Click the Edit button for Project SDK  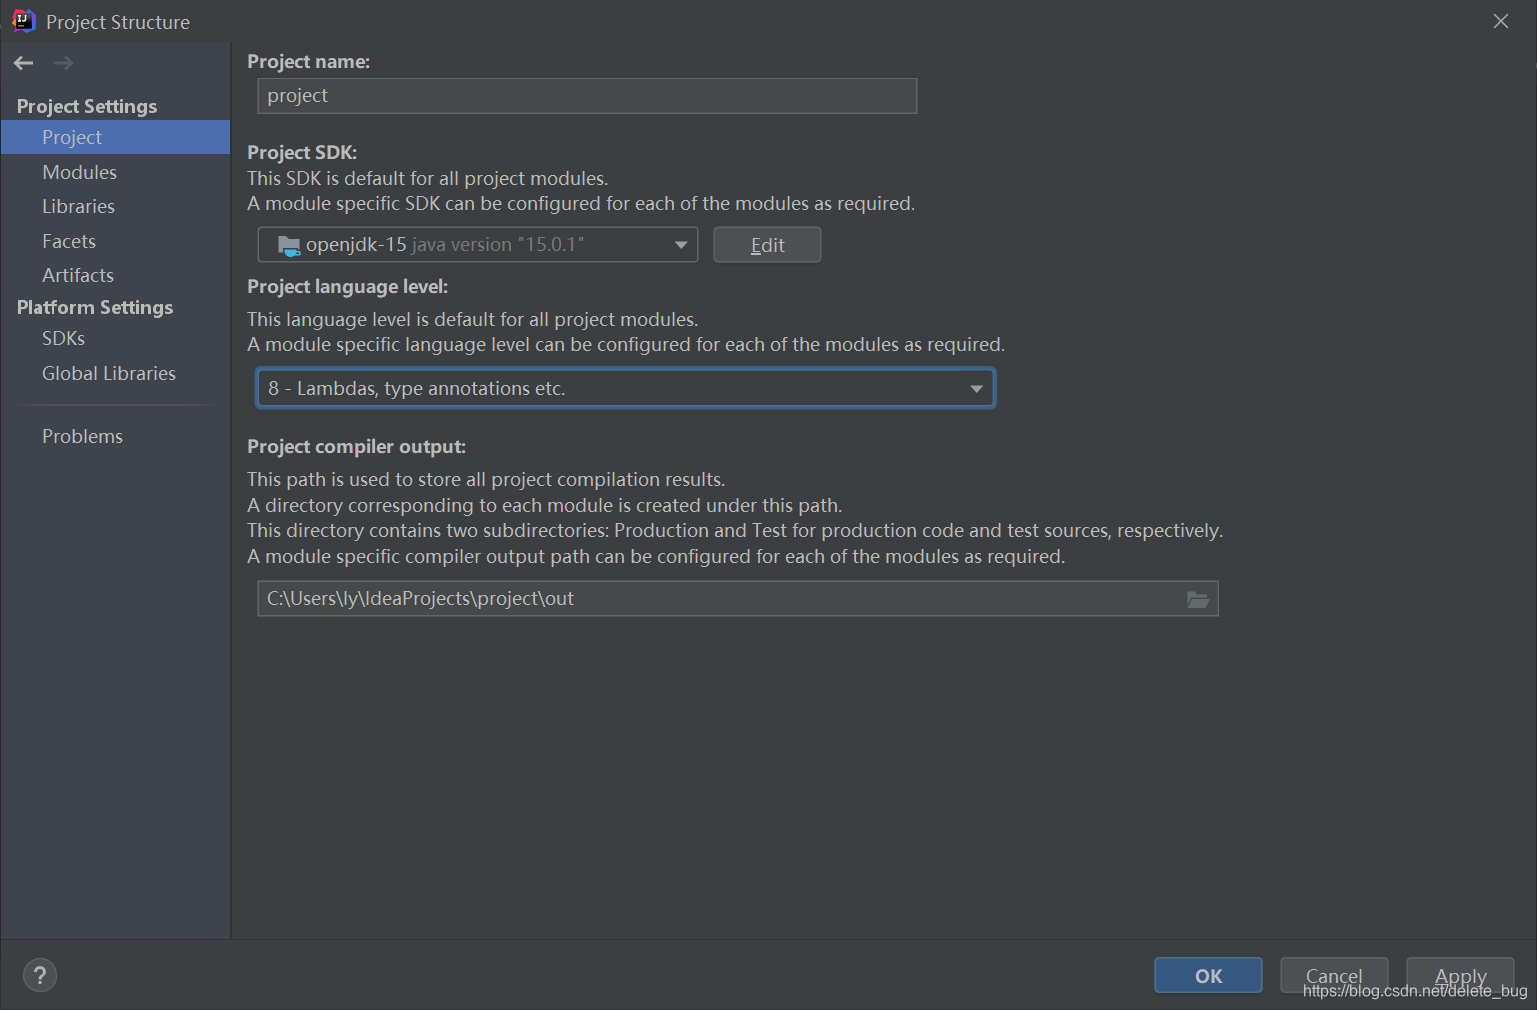767,245
